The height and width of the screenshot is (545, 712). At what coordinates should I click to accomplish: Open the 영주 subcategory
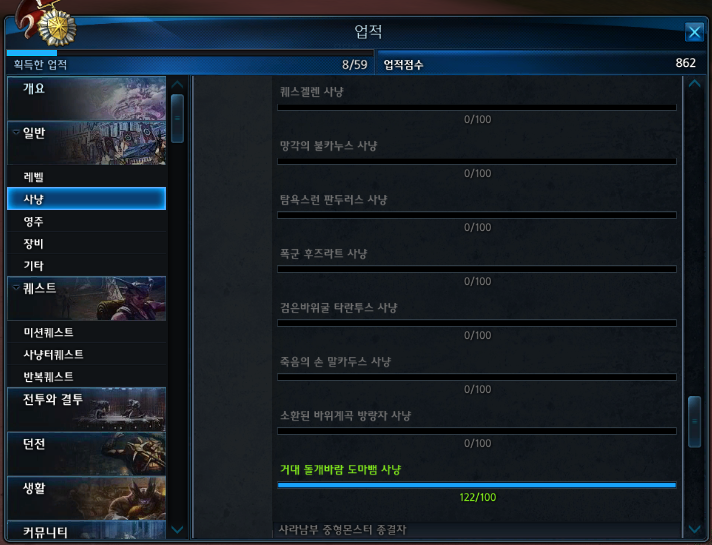[87, 221]
